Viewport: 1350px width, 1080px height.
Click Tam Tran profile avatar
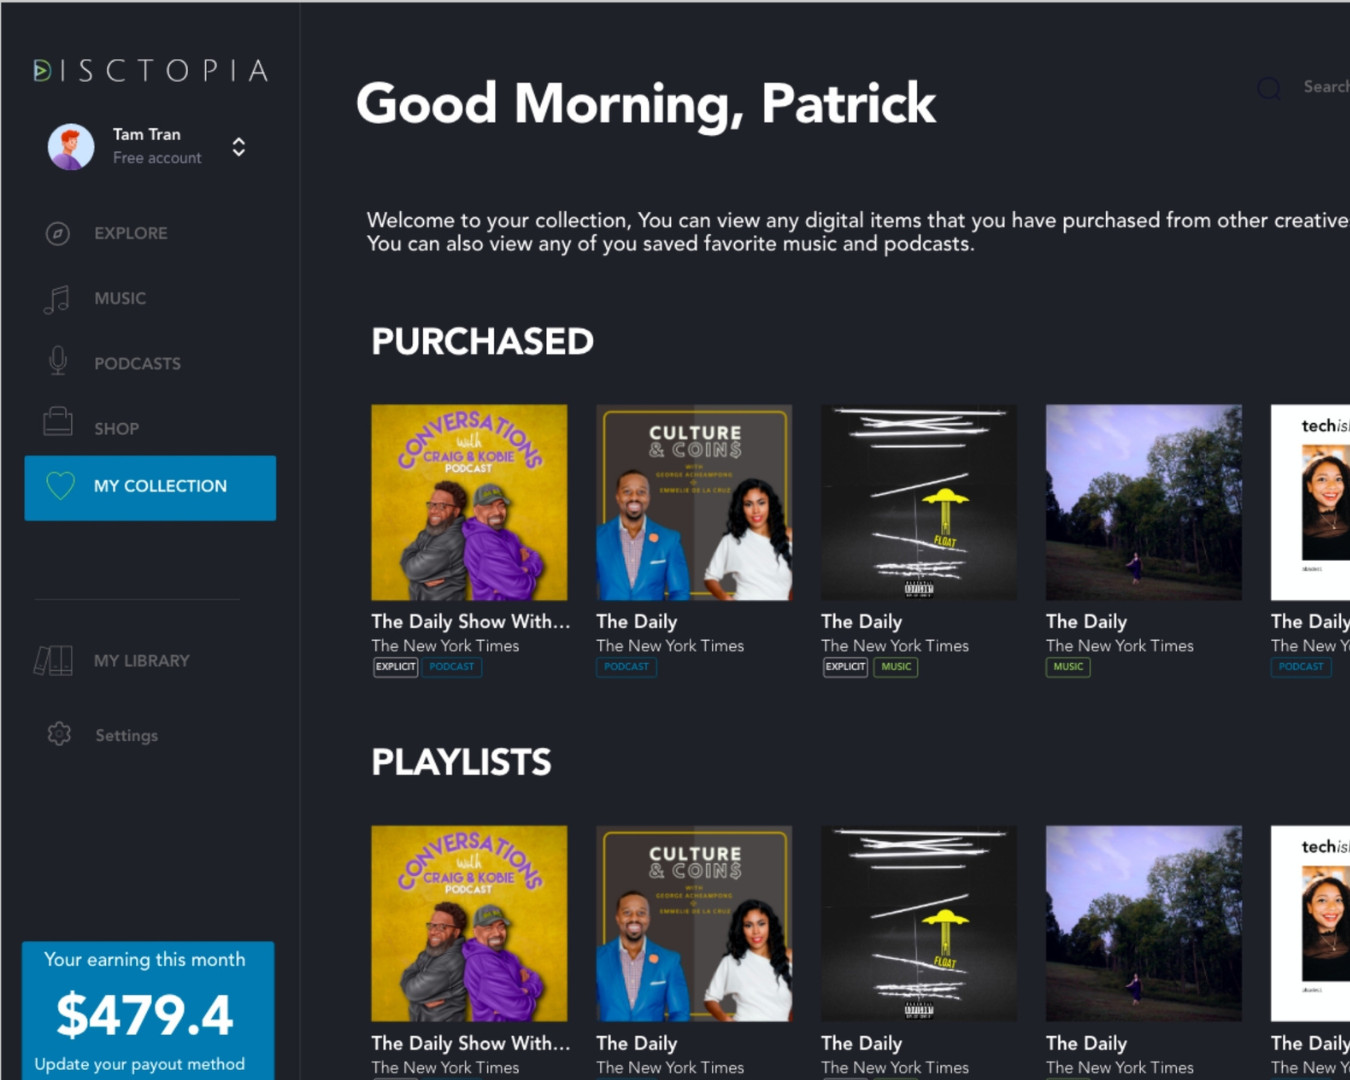(x=71, y=147)
